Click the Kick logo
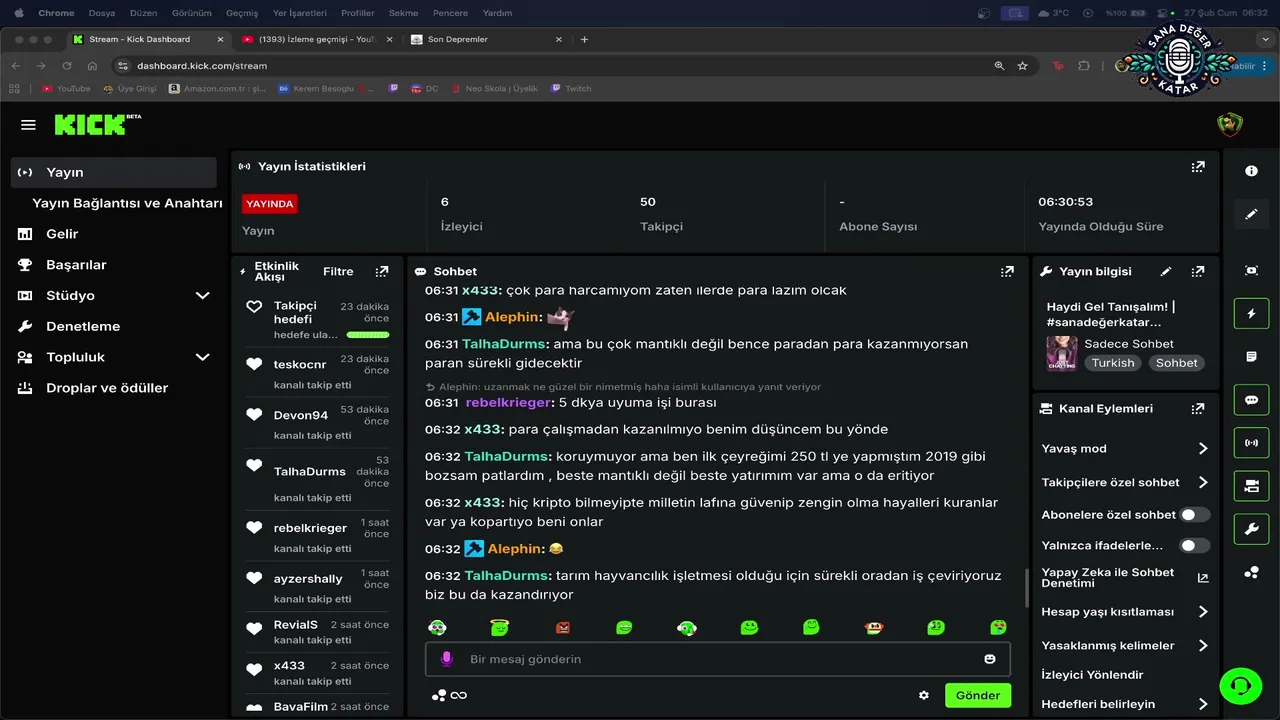Screen dimensions: 1280x720 point(97,124)
